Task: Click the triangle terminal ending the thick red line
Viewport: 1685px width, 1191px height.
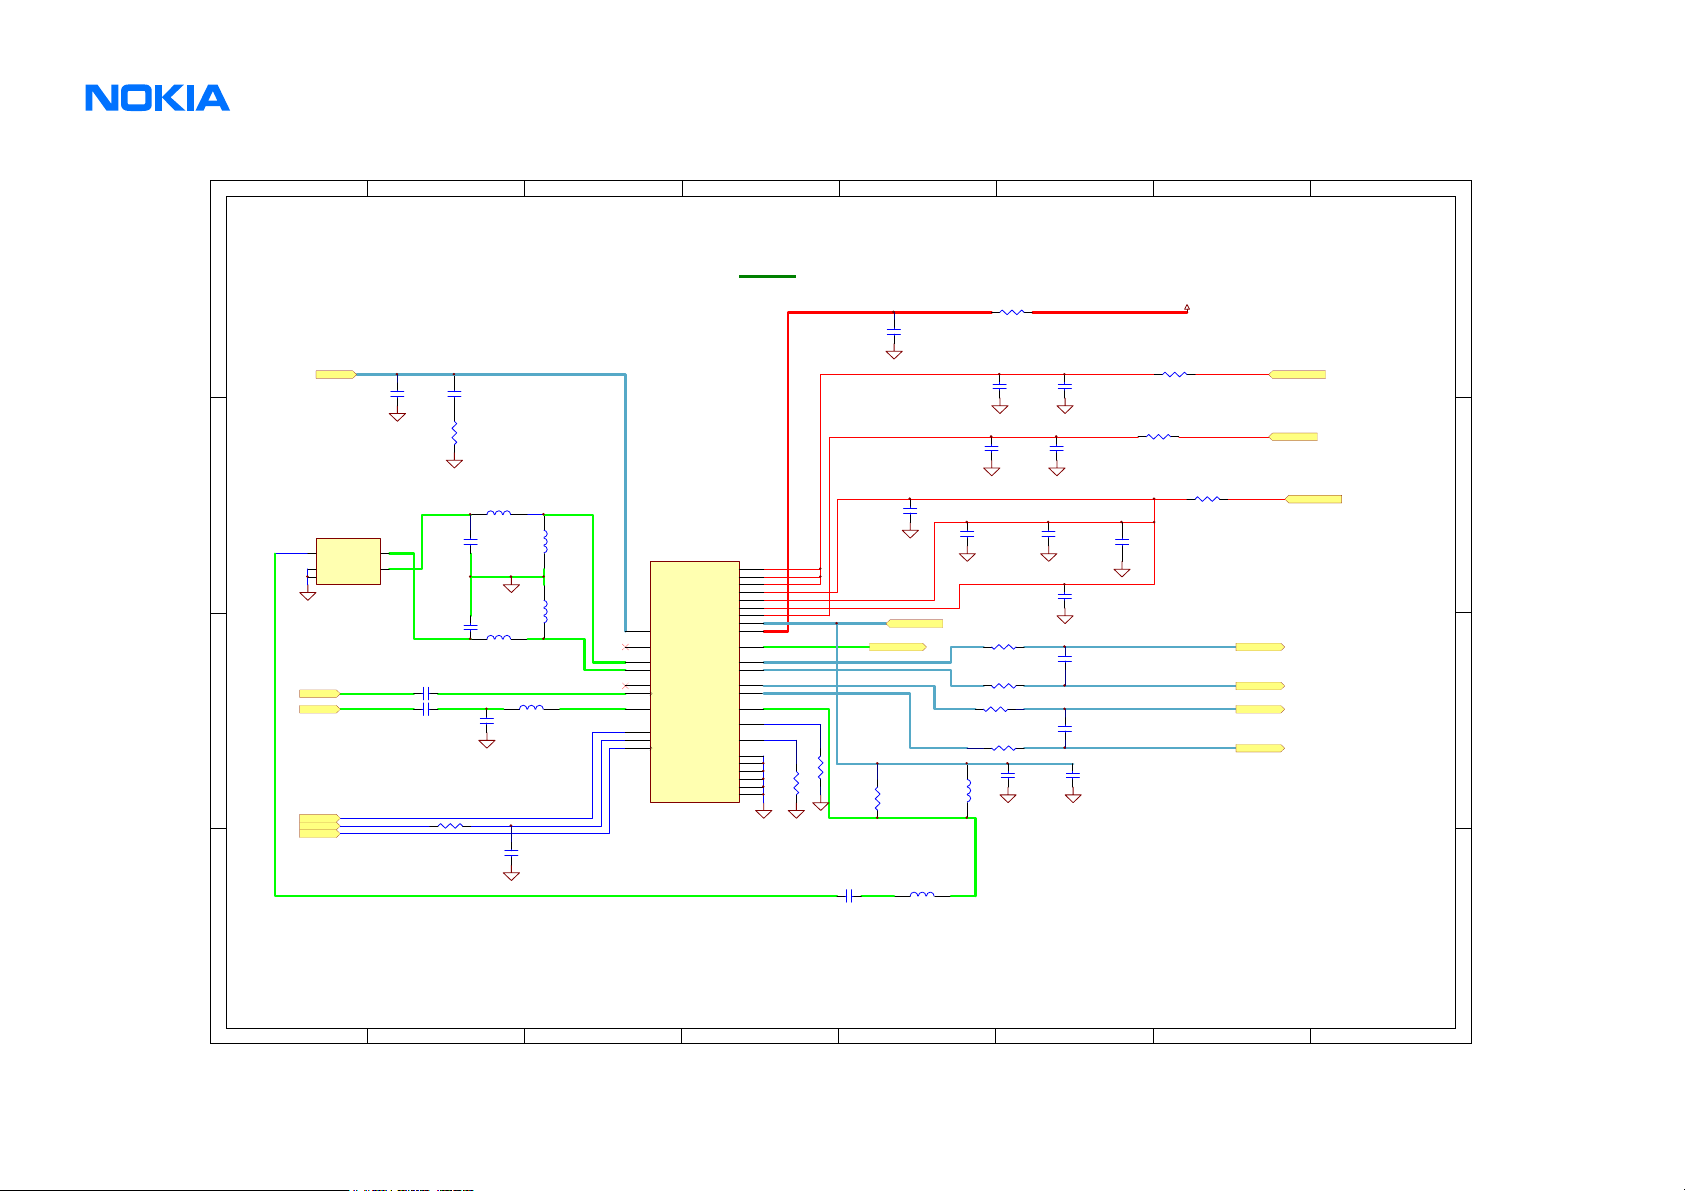Action: tap(1187, 308)
